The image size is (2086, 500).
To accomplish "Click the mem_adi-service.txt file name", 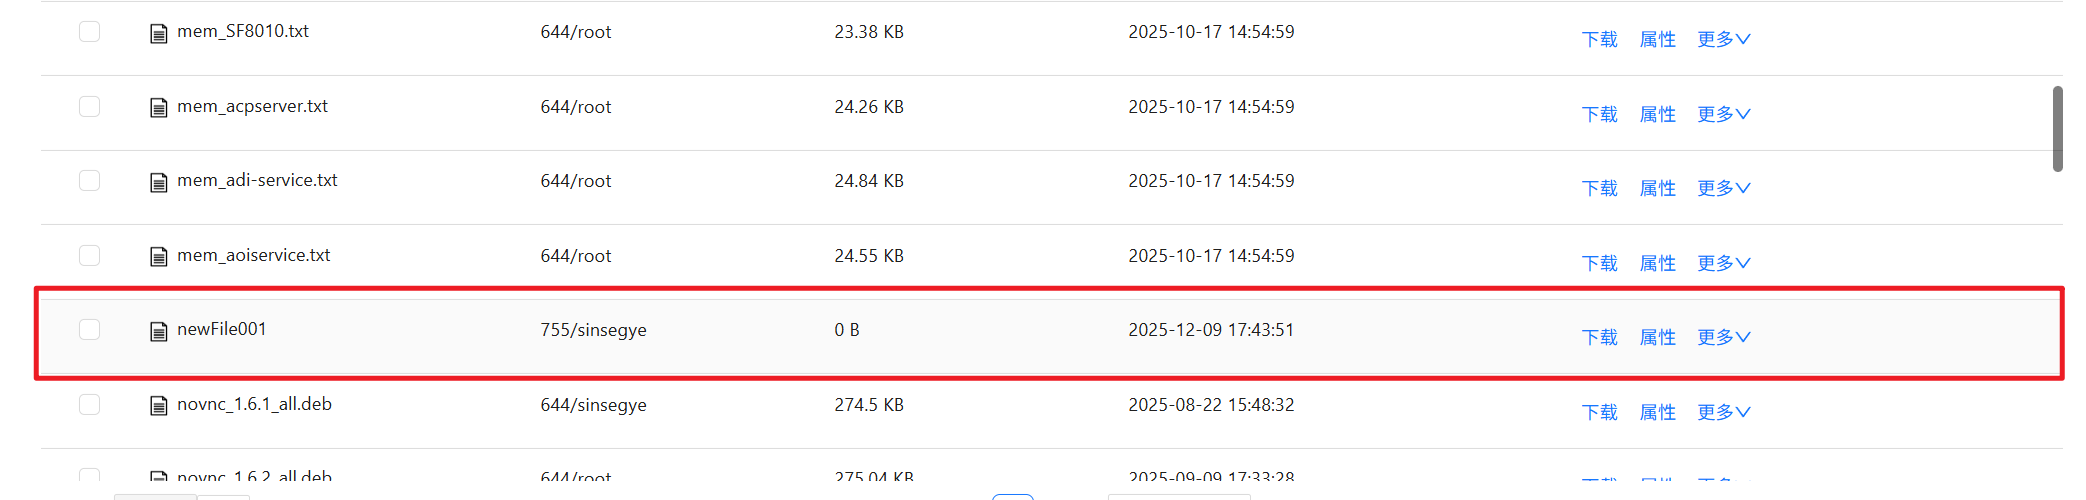I will [x=257, y=180].
